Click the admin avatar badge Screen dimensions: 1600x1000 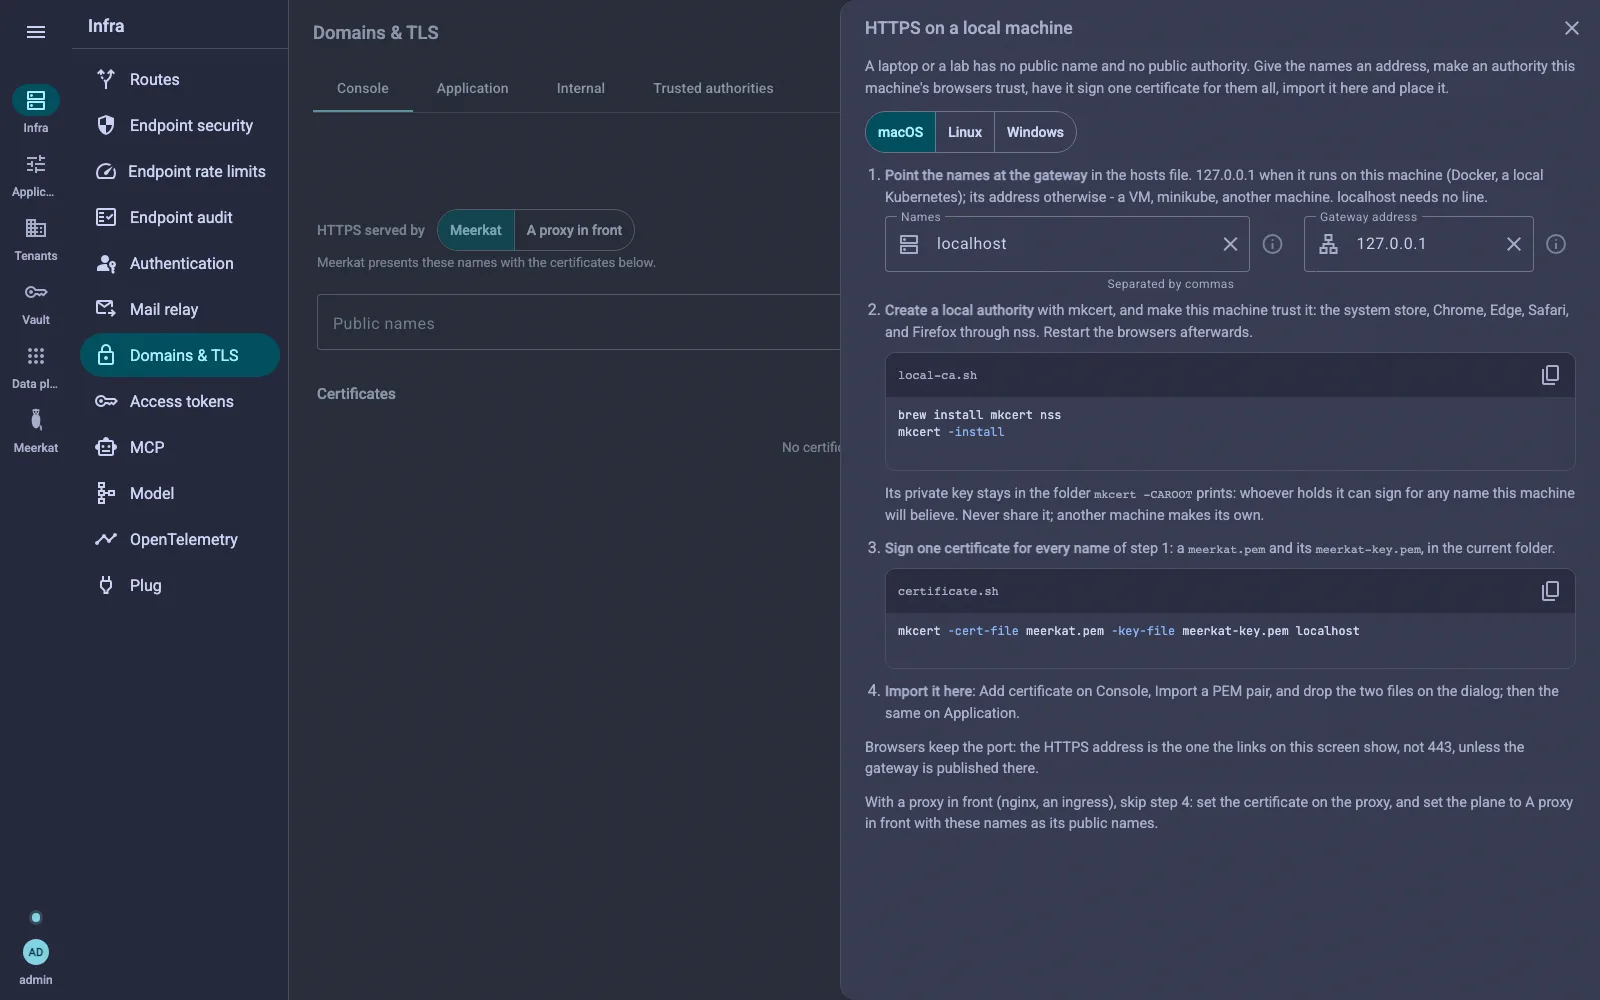36,952
